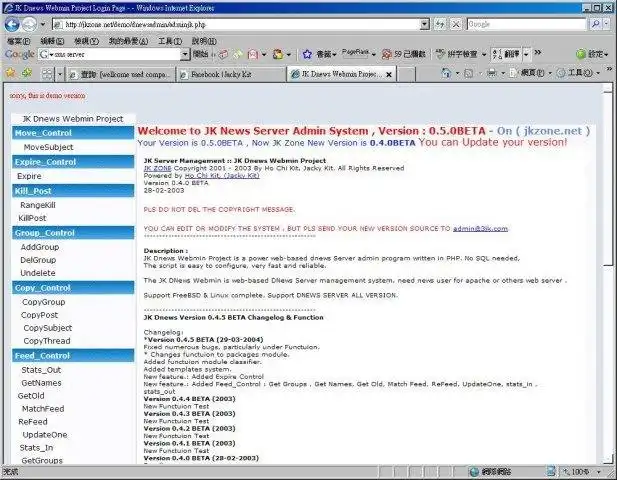Open the Tools menu (工具)
Viewport: 617px width, 480px height.
point(170,41)
